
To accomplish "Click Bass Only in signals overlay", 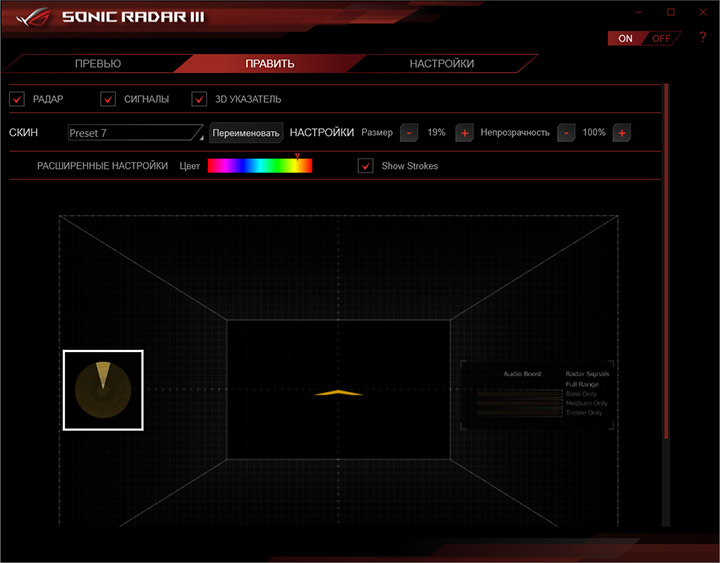I will tap(581, 394).
